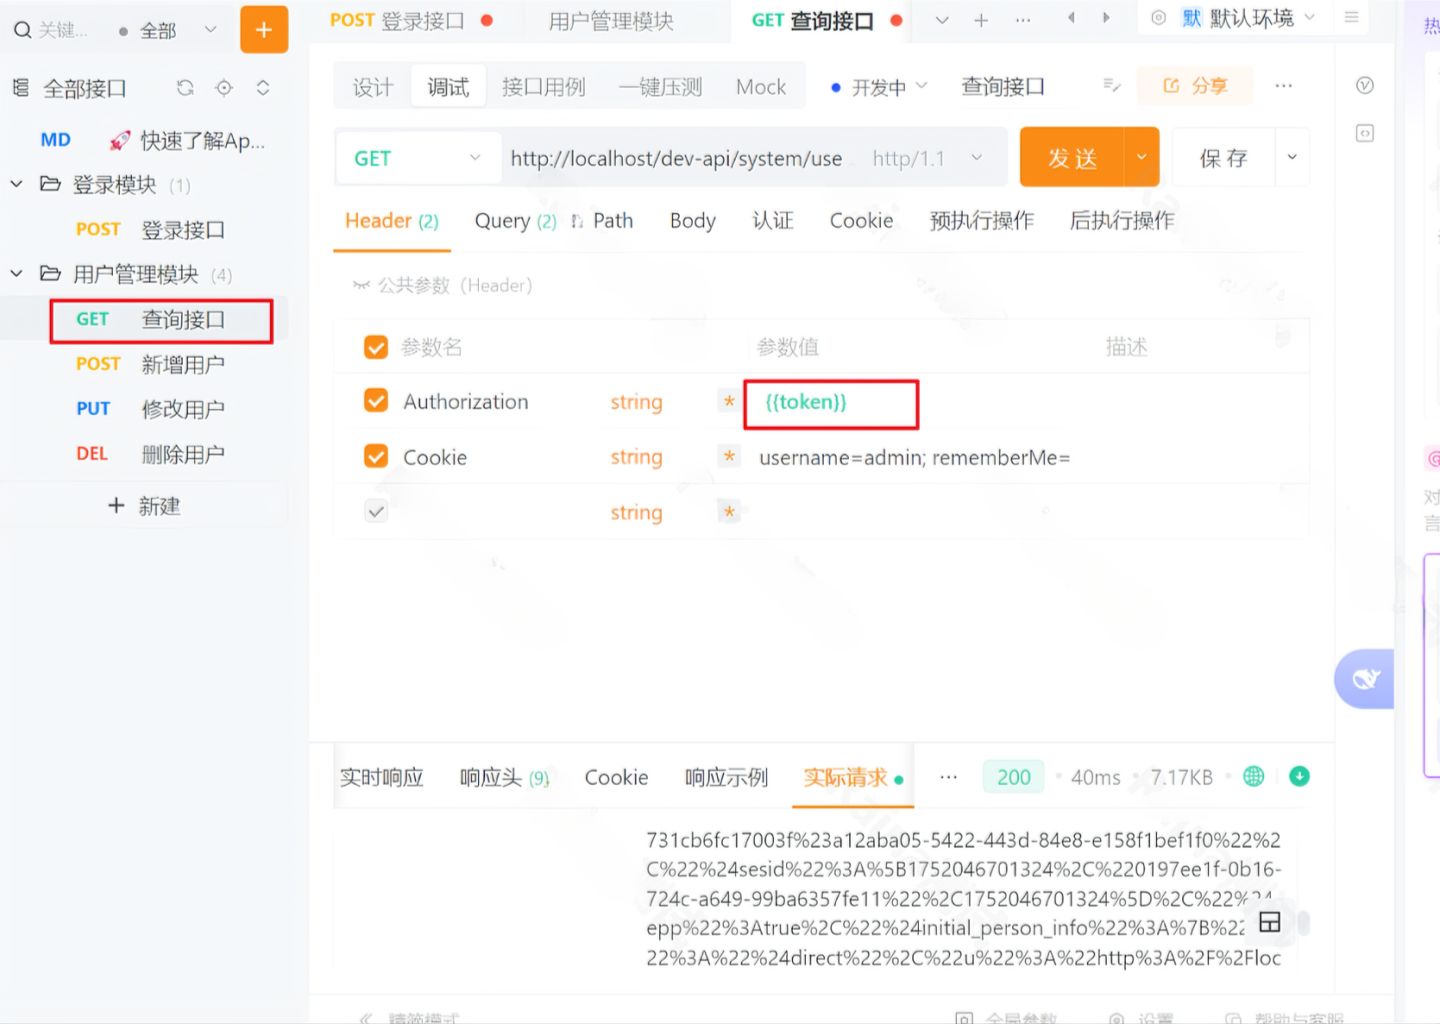Open the 全部 filter dropdown

point(168,31)
